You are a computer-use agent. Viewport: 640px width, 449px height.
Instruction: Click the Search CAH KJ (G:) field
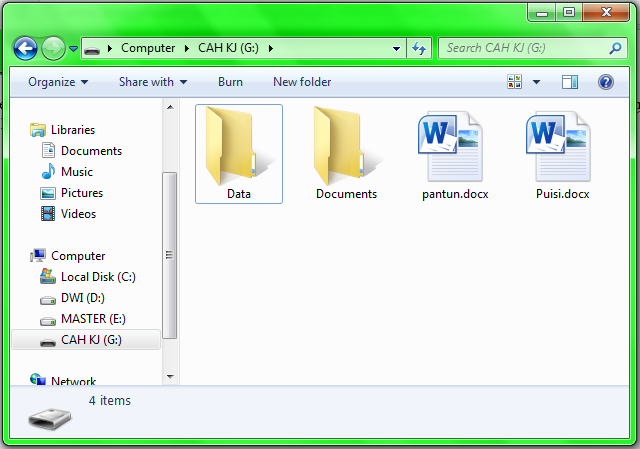tap(532, 48)
